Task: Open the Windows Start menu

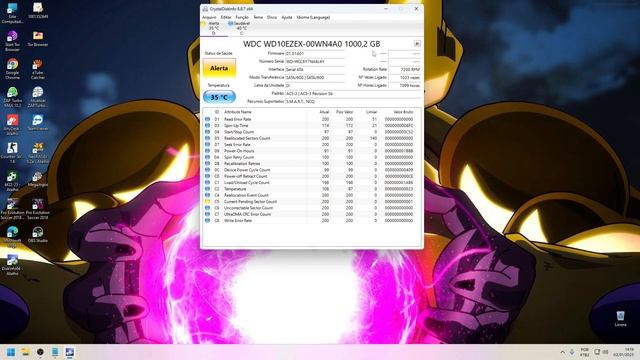Action: tap(11, 352)
